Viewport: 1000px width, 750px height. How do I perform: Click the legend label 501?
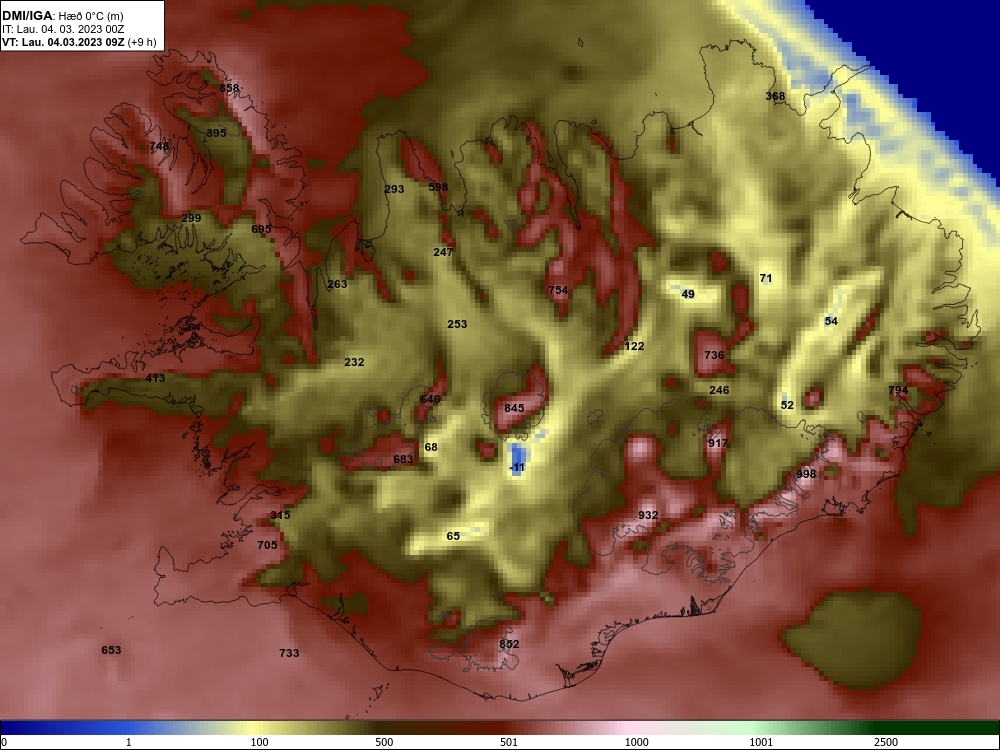coord(509,742)
